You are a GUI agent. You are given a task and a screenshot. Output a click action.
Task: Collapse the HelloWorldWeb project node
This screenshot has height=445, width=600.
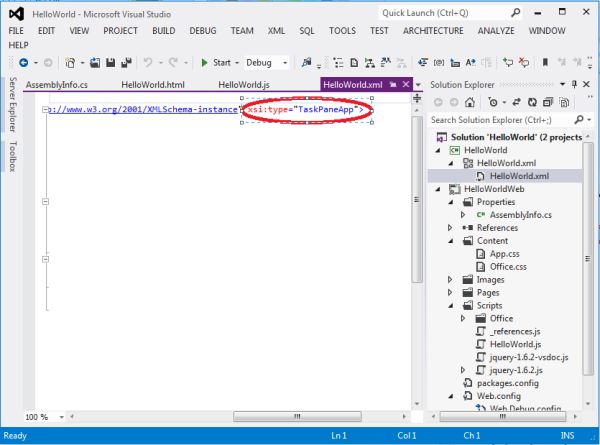438,189
